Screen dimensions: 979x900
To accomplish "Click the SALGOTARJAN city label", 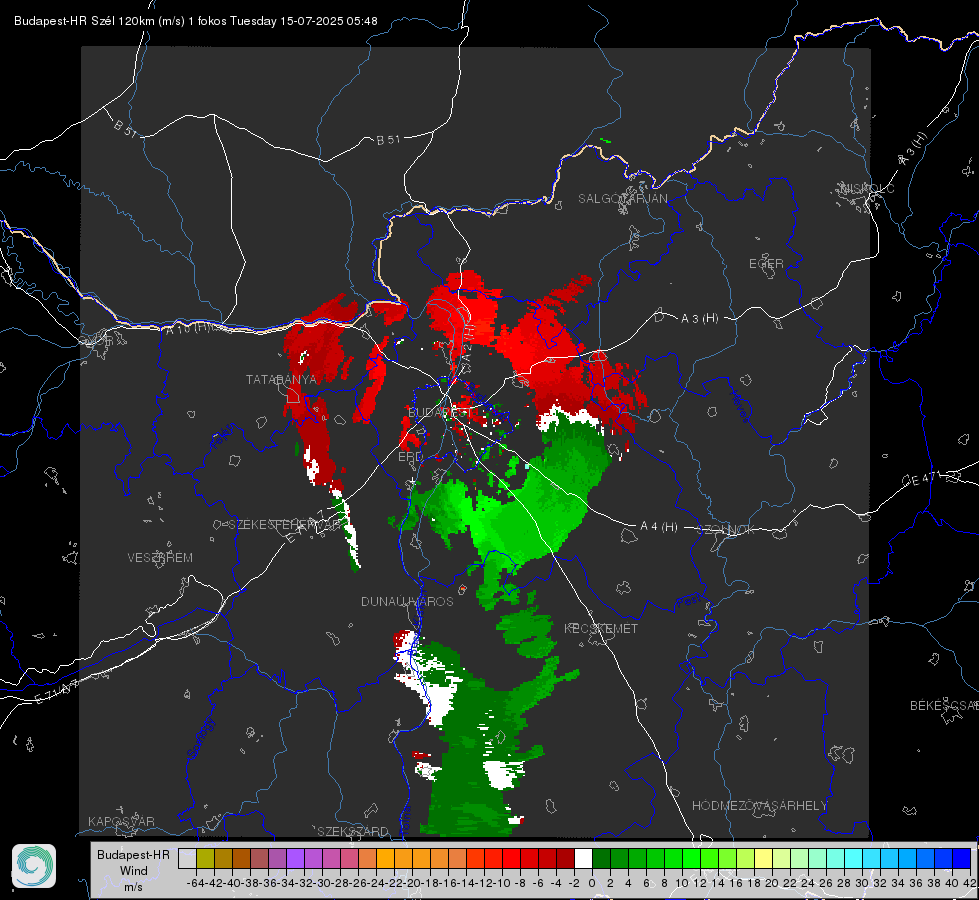I will click(x=622, y=199).
